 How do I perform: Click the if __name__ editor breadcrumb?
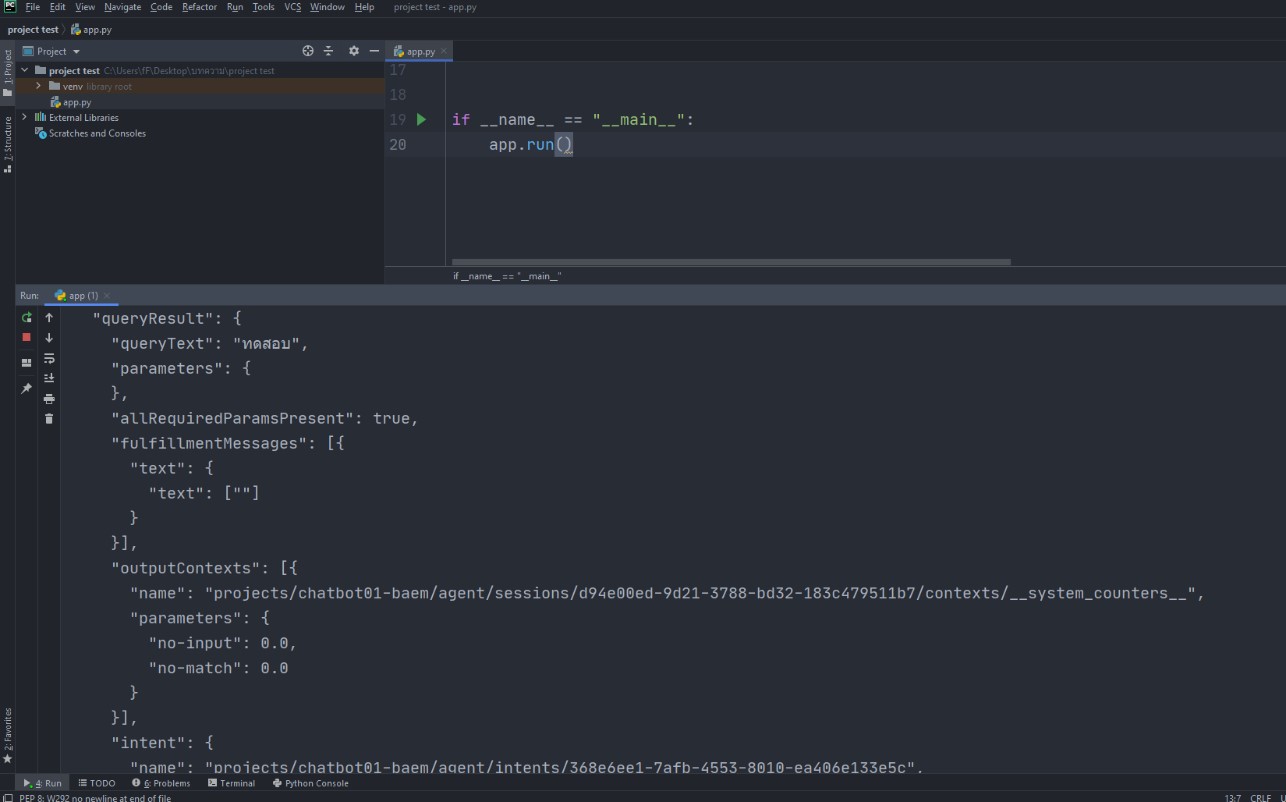(507, 276)
